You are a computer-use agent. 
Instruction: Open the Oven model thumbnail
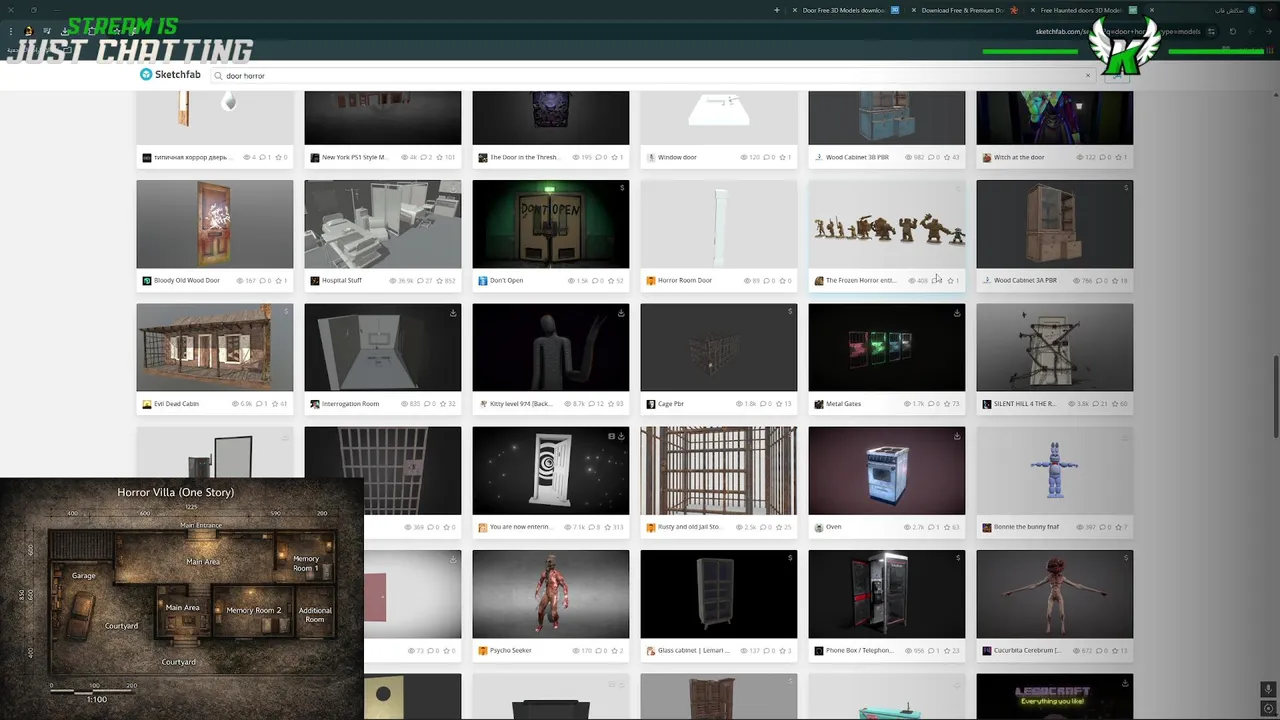tap(887, 471)
